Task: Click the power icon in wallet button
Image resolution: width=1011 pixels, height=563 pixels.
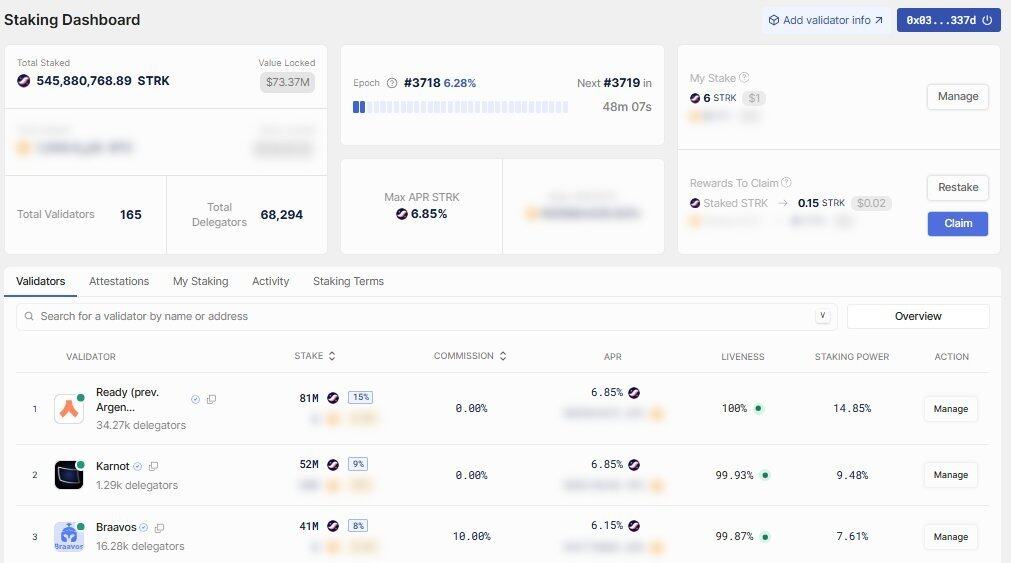Action: click(x=987, y=20)
